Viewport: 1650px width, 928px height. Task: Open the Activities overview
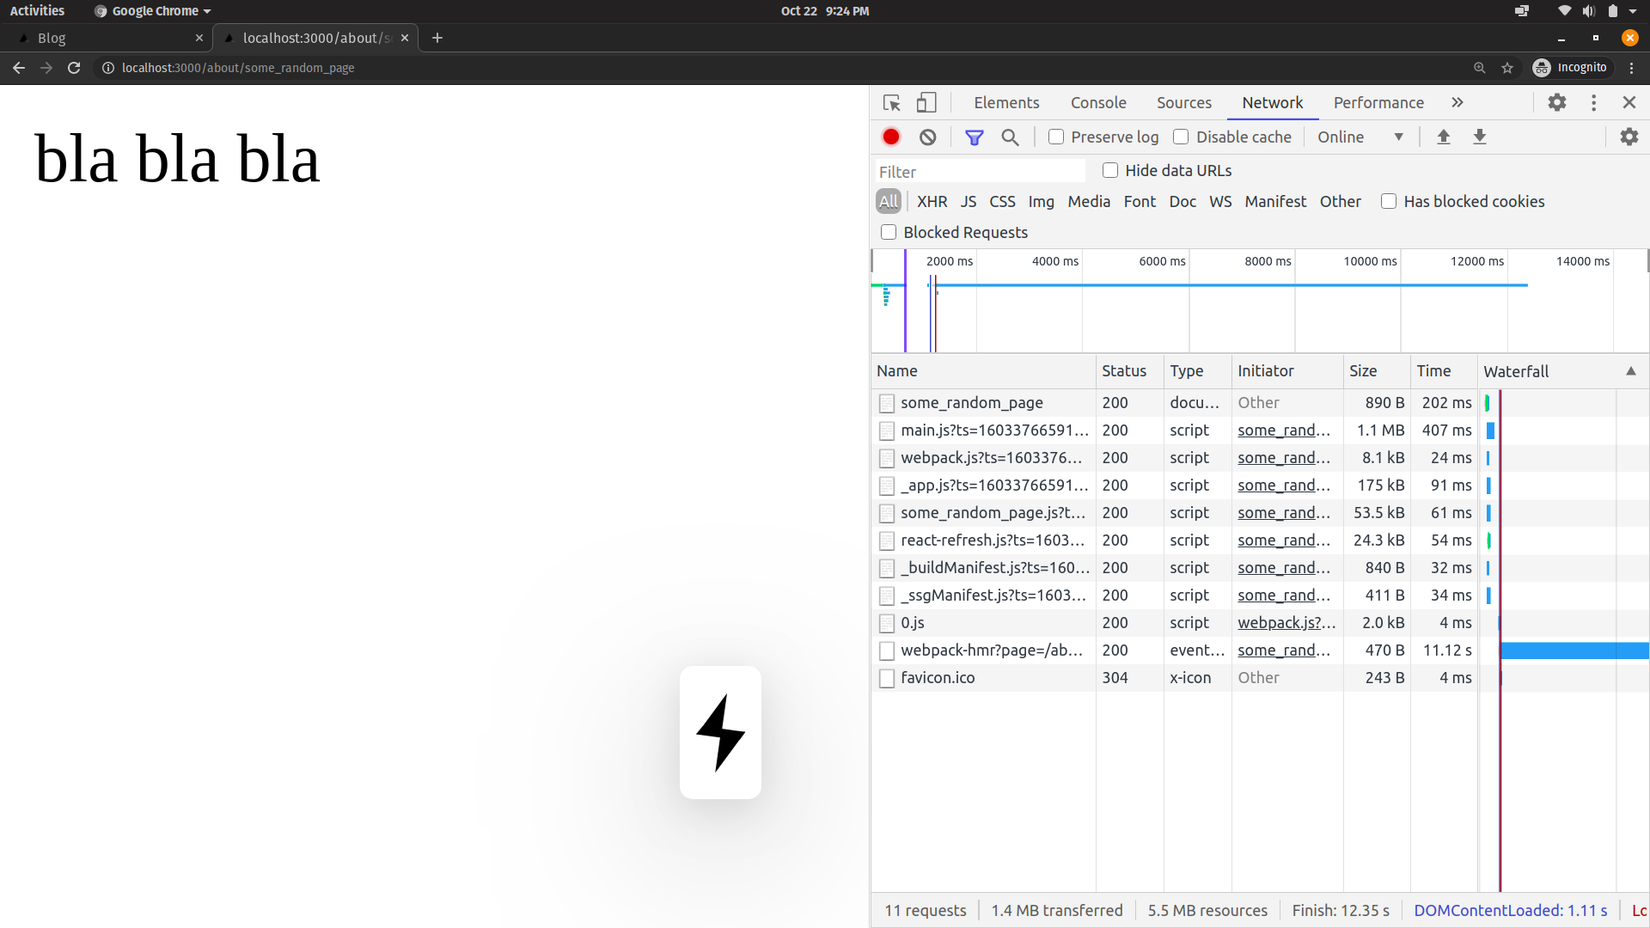point(37,11)
